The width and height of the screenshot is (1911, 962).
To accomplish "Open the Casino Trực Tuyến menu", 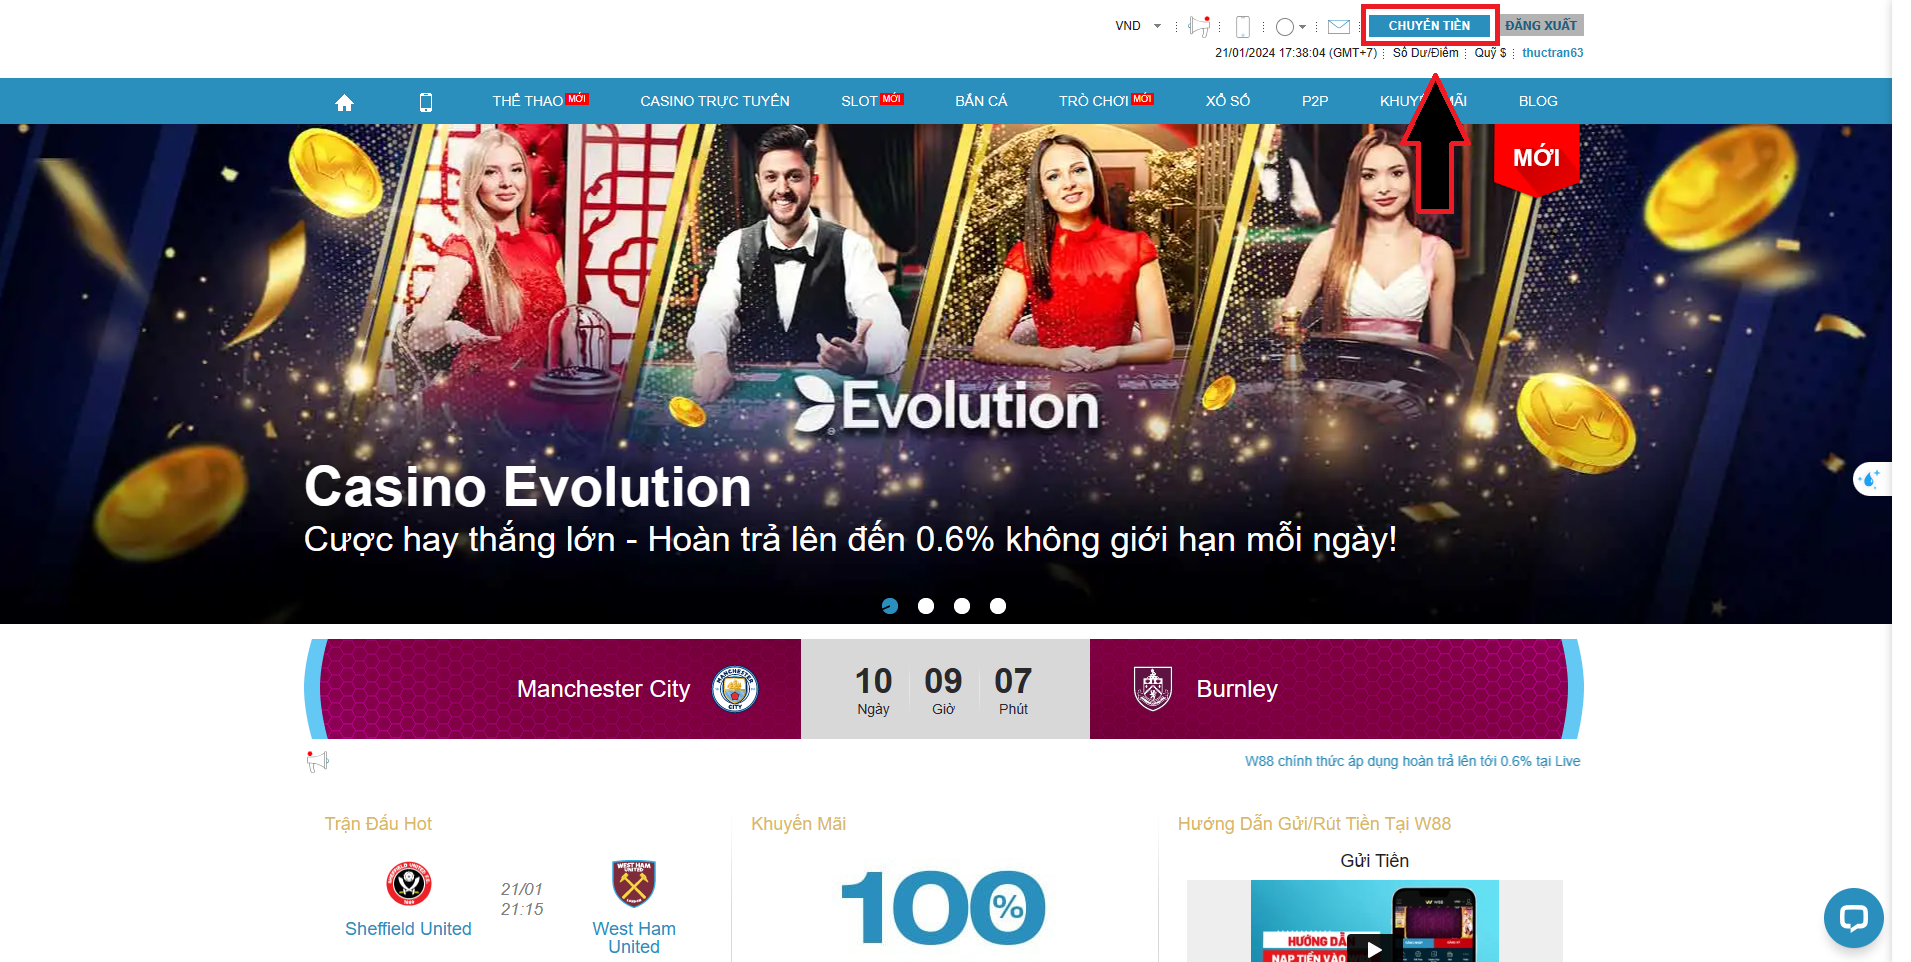I will click(x=714, y=101).
